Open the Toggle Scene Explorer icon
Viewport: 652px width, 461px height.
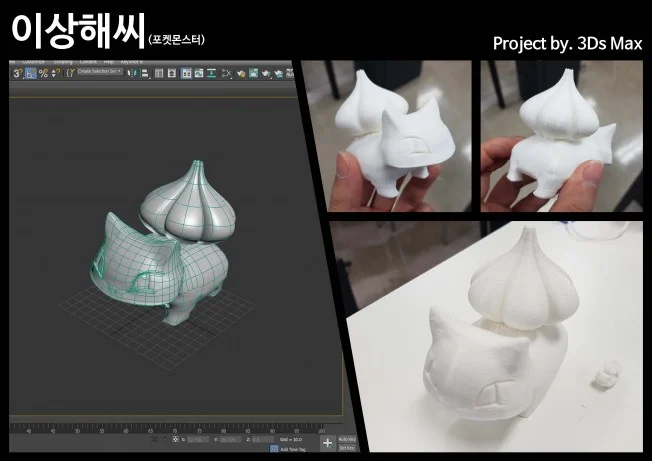160,73
